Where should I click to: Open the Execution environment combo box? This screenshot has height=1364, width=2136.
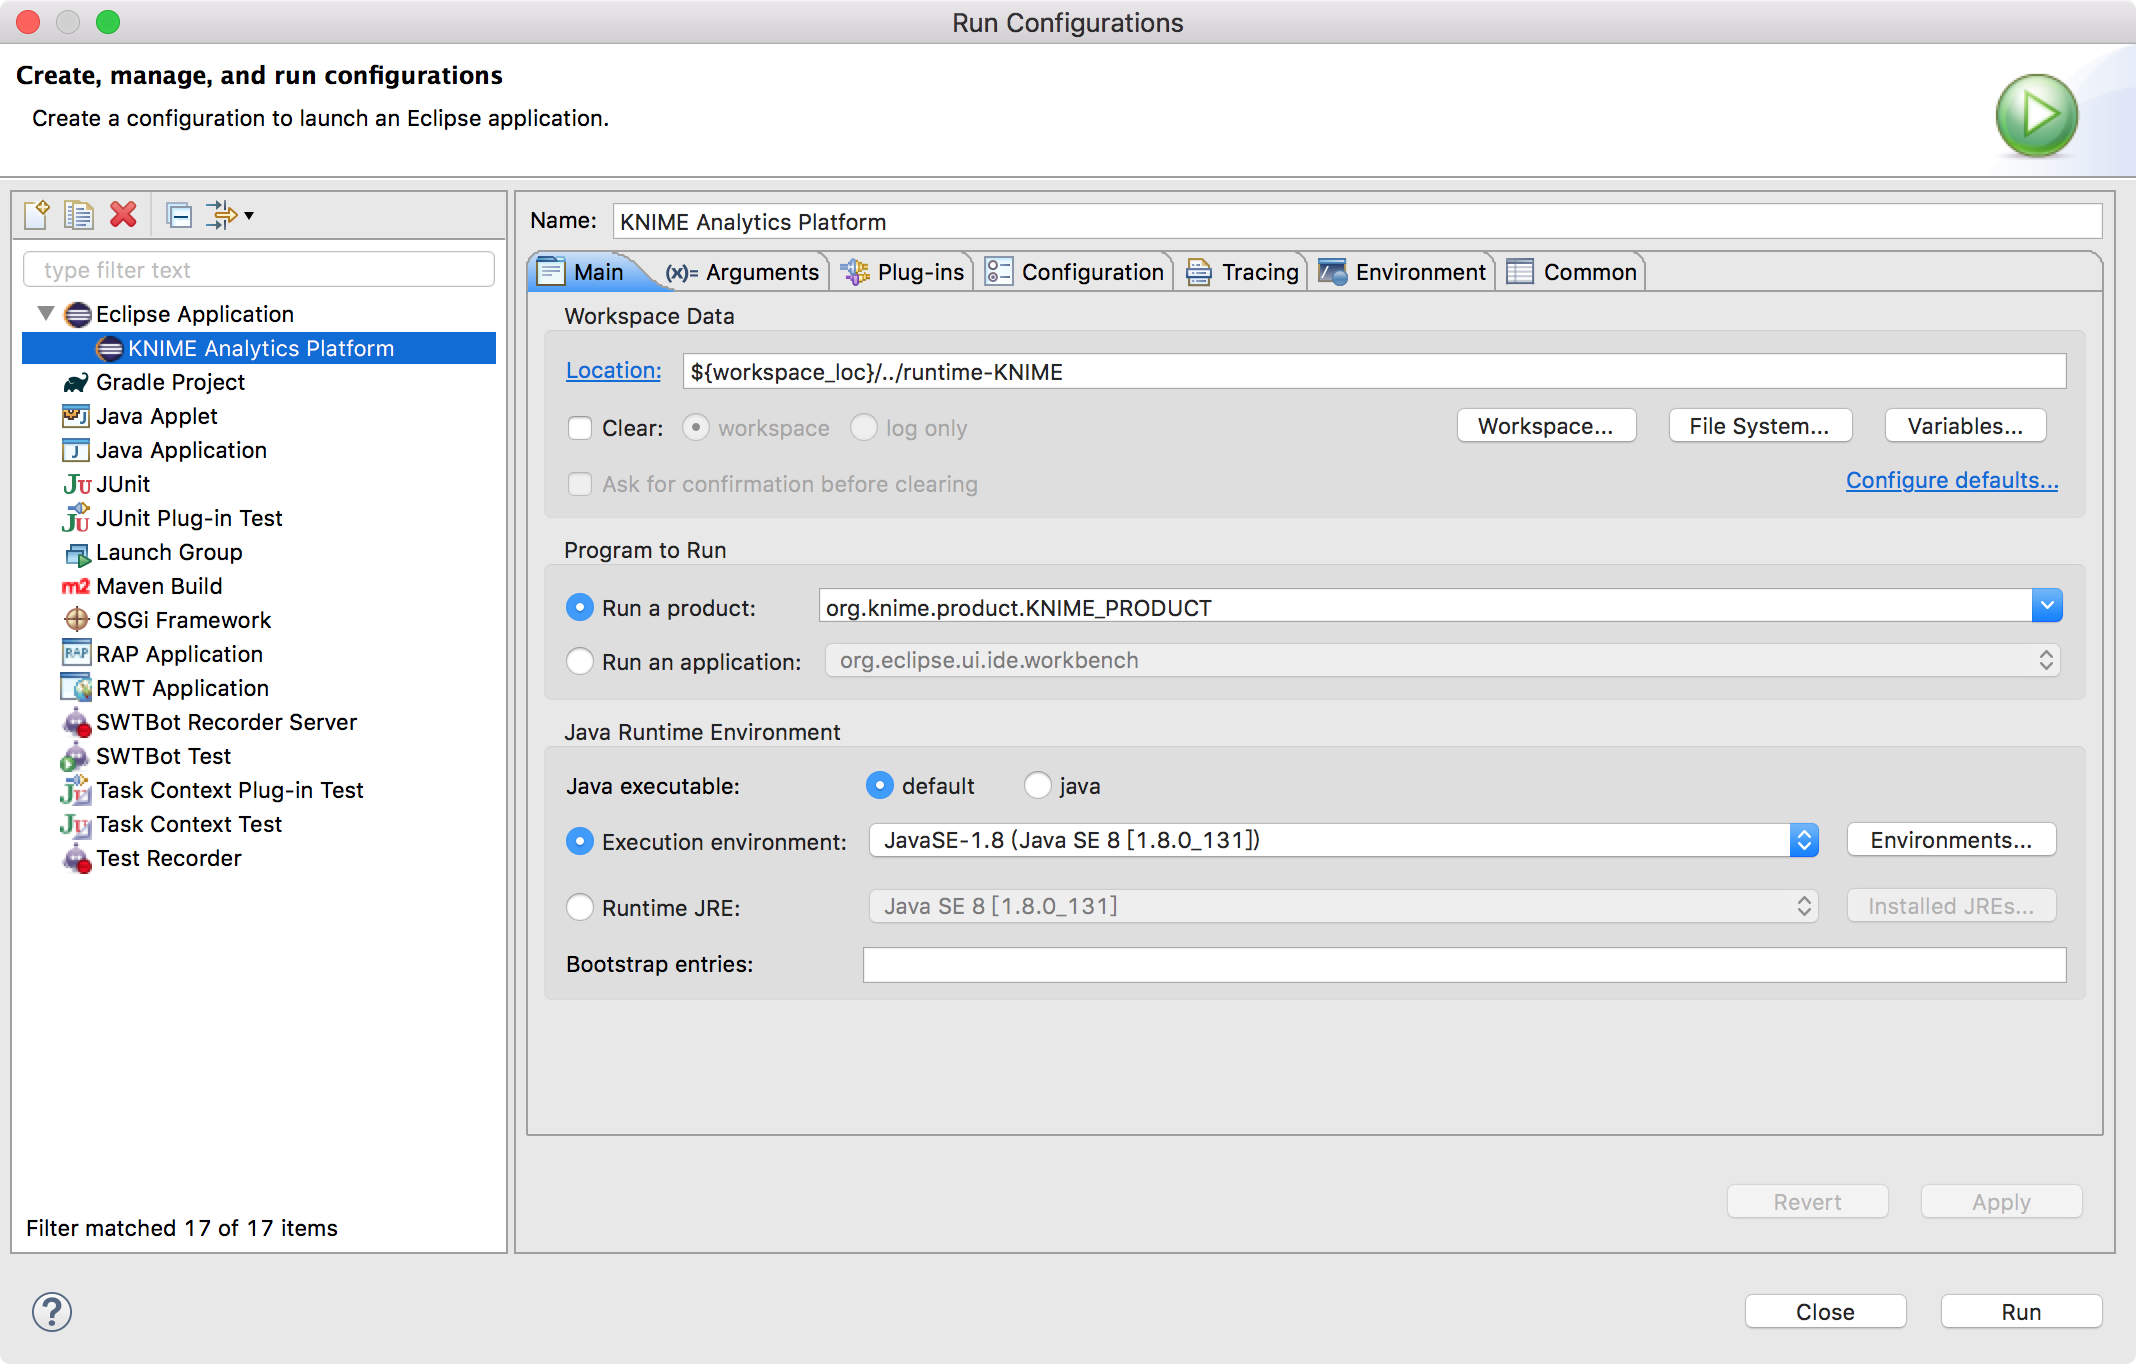1803,840
